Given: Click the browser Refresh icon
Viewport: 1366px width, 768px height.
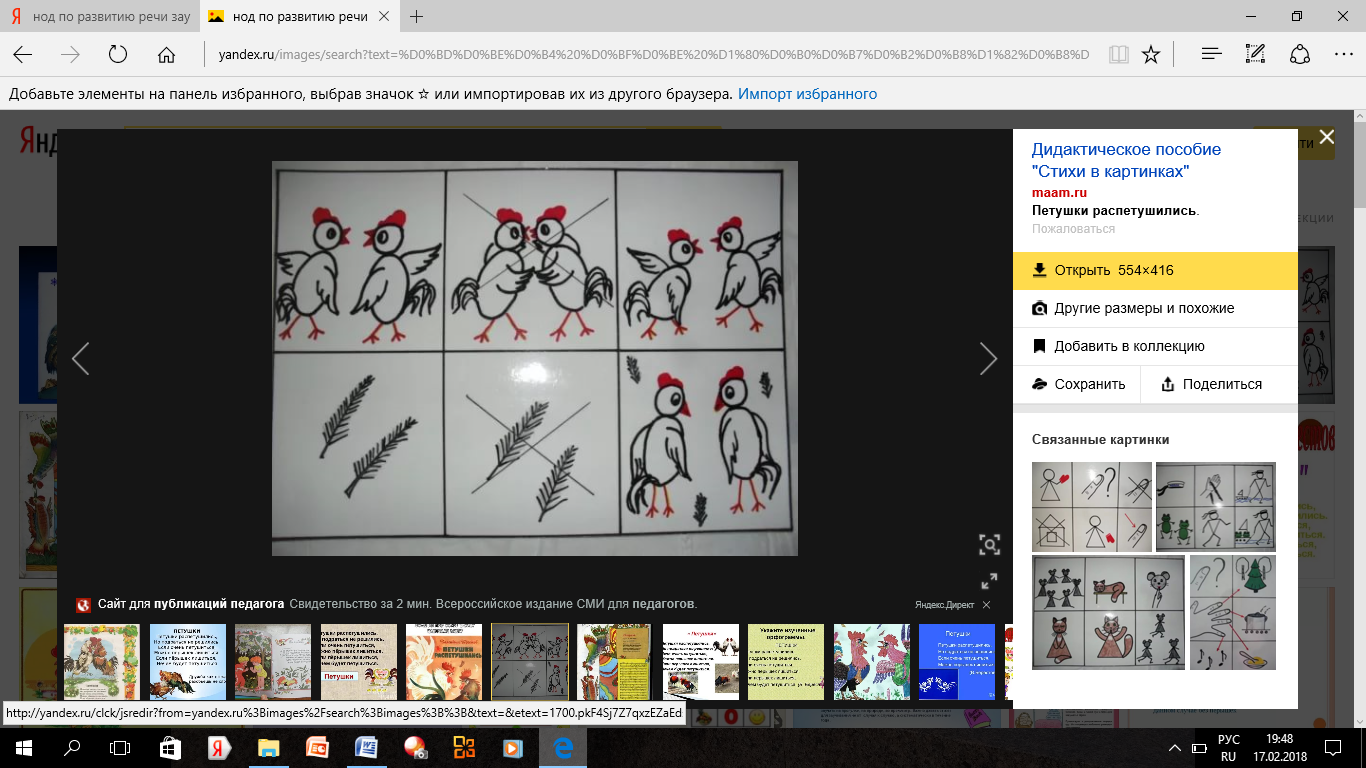Looking at the screenshot, I should click(118, 54).
